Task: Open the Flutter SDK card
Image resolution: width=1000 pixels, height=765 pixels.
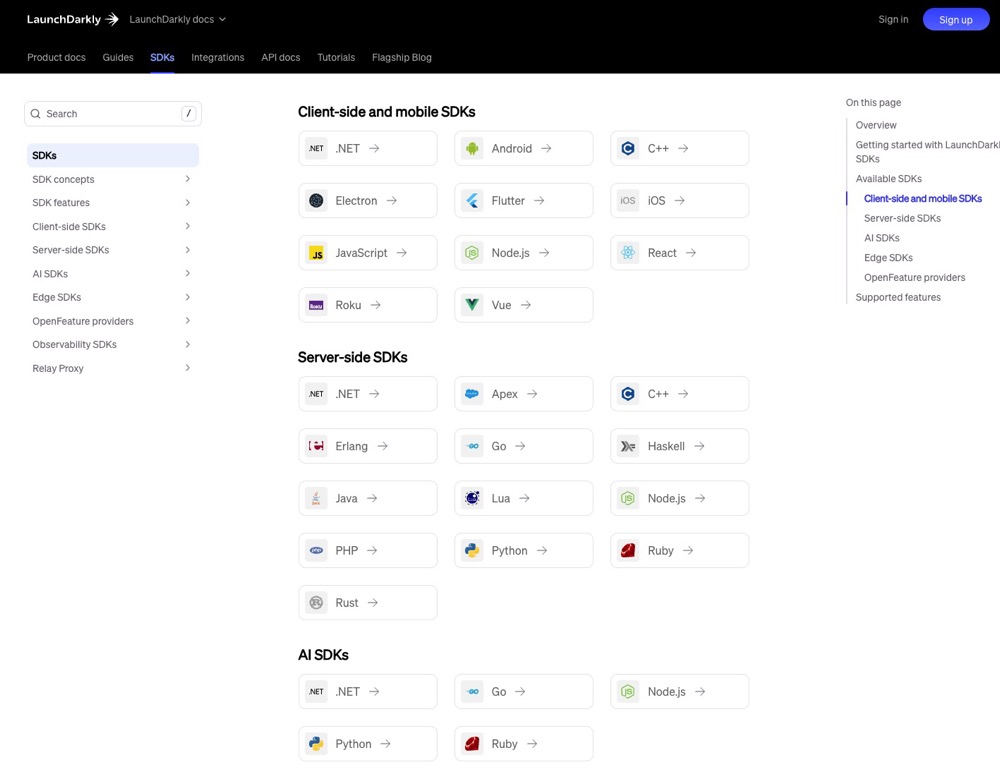Action: 523,200
